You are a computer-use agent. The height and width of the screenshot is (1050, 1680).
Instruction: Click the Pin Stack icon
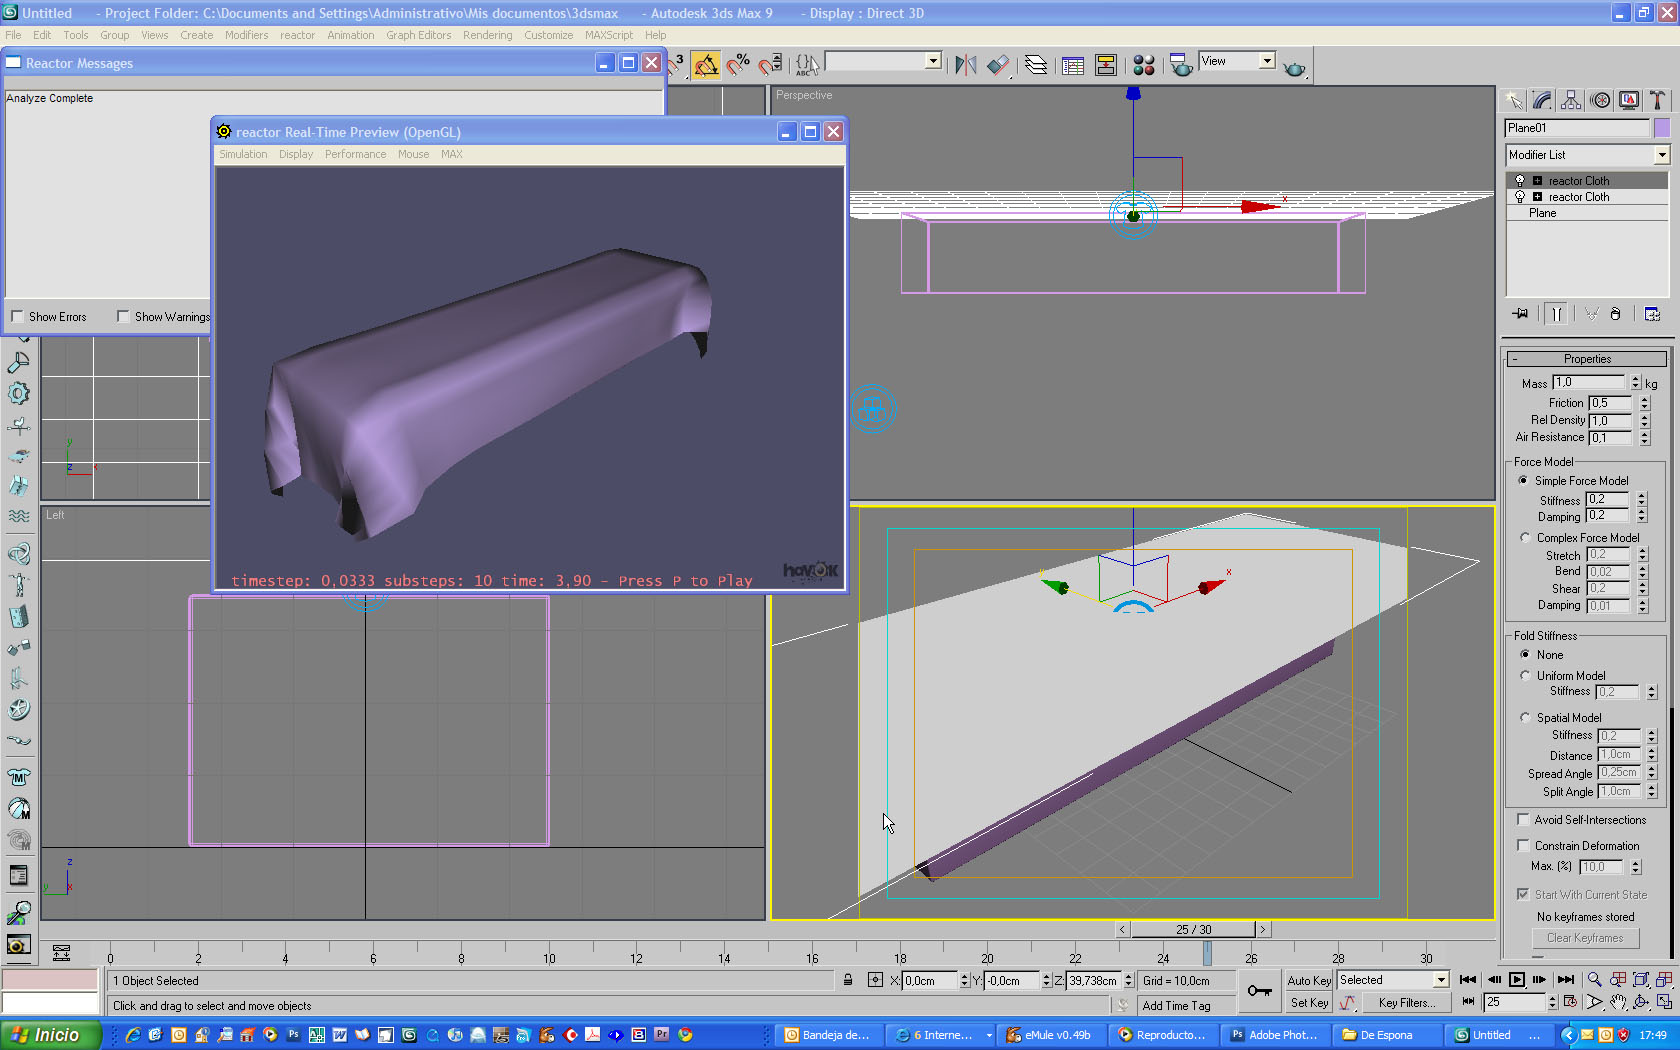(x=1520, y=314)
